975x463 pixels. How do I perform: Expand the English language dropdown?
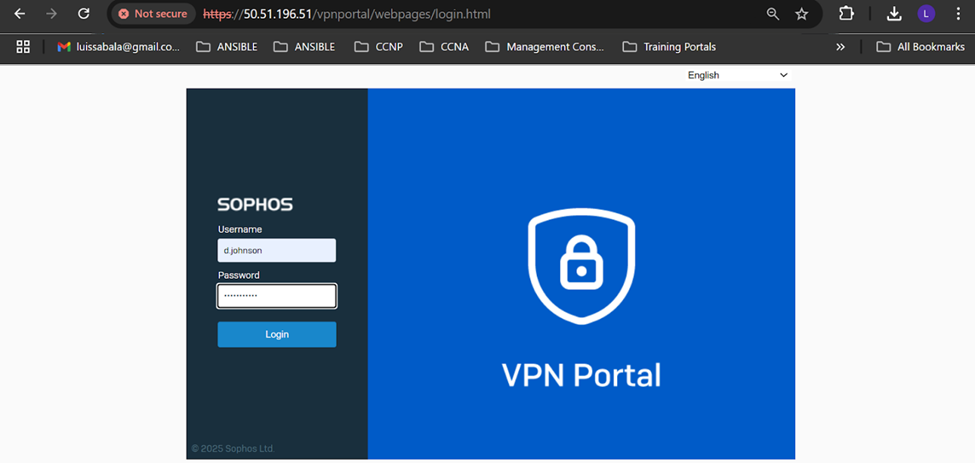737,75
